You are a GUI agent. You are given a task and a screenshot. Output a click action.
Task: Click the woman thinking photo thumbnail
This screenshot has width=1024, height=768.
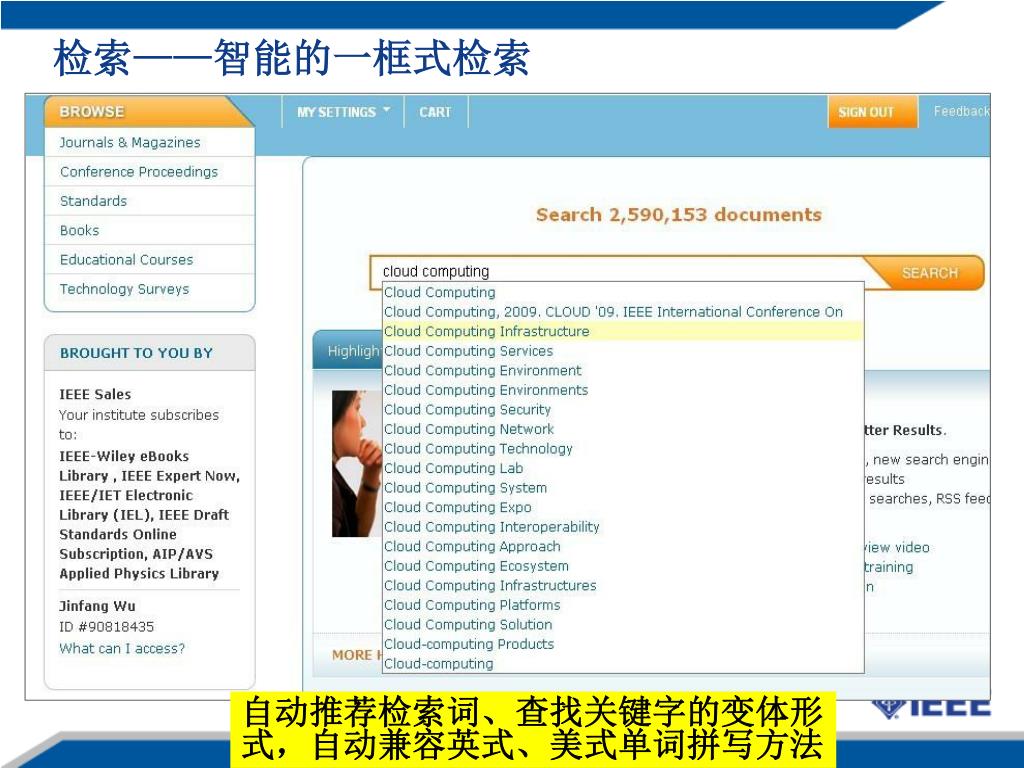tap(357, 464)
